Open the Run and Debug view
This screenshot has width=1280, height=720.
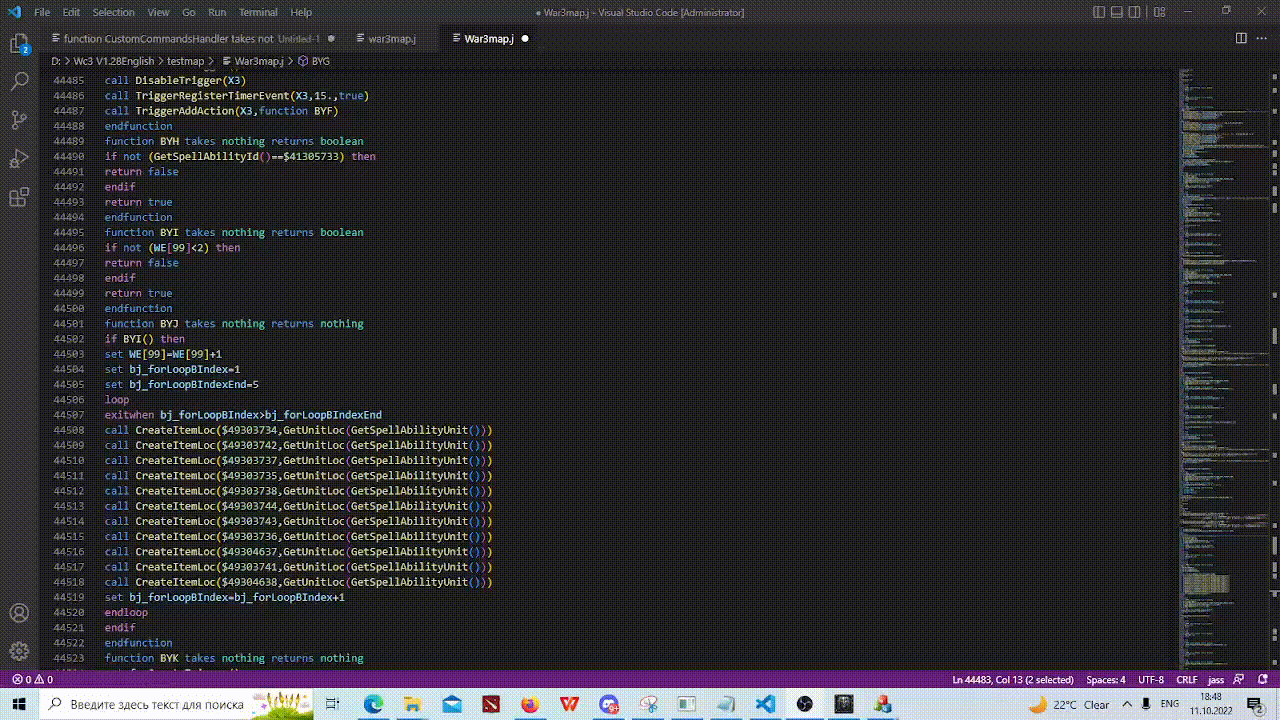tap(19, 158)
